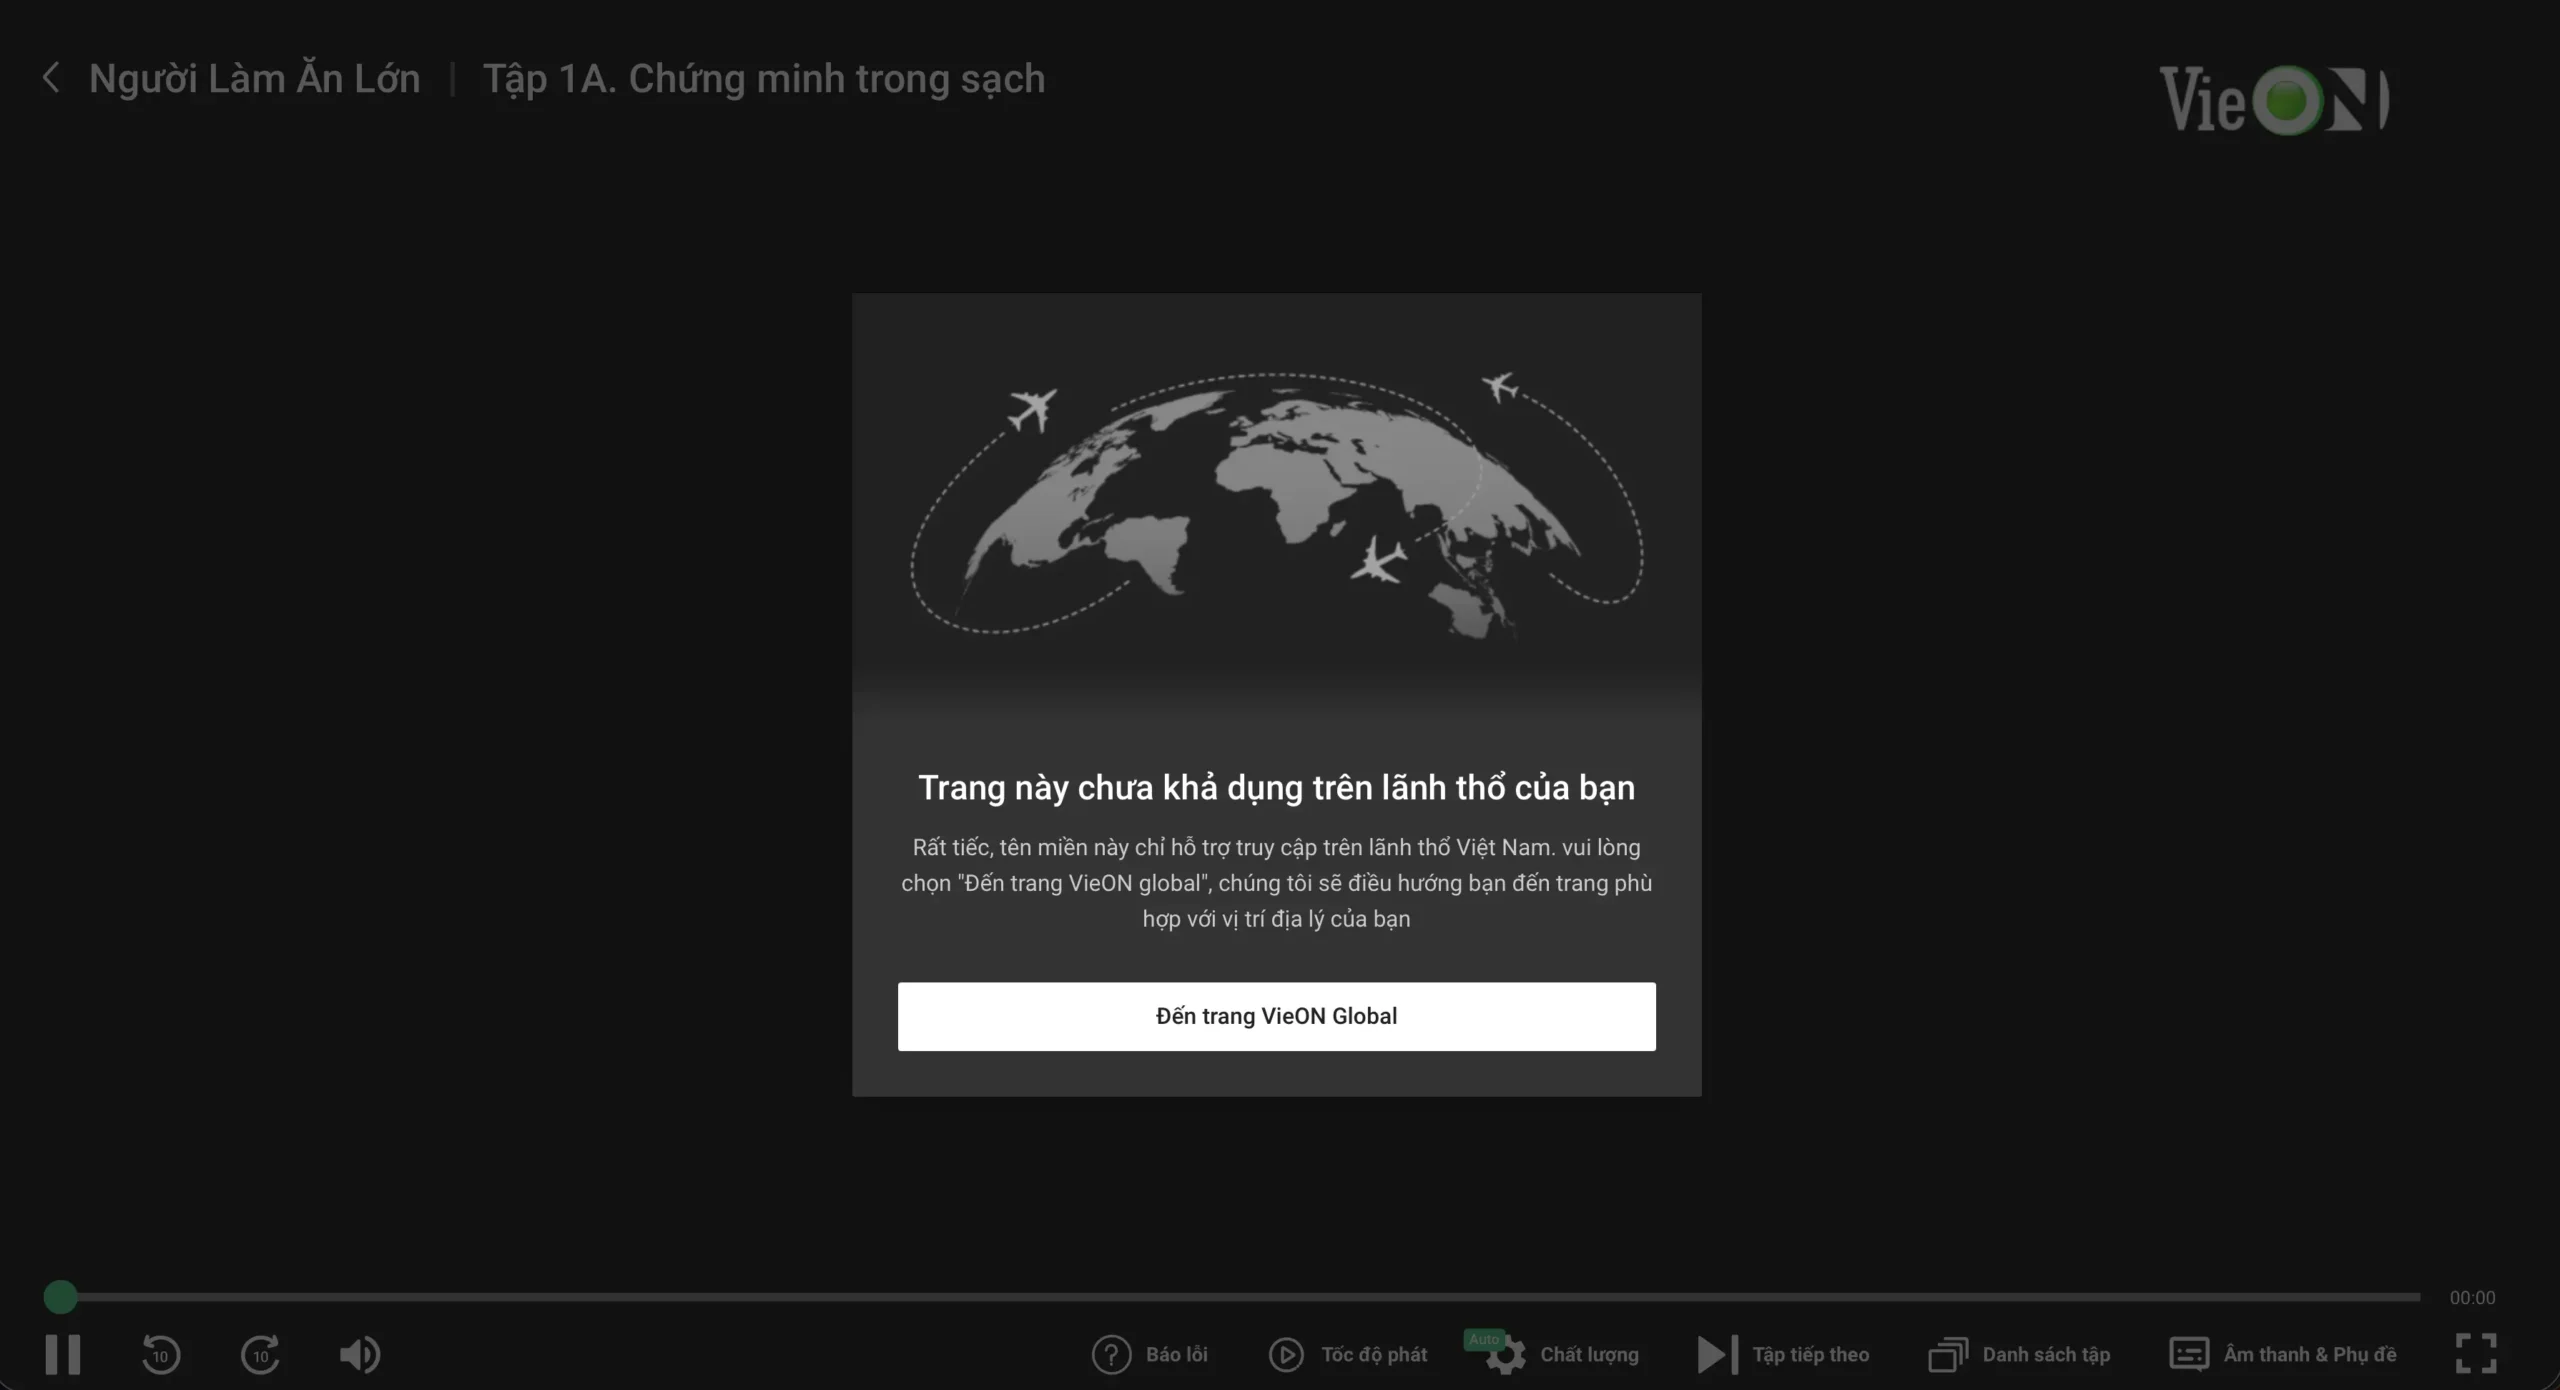This screenshot has height=1390, width=2560.
Task: Click the 00:00 time display
Action: point(2471,1297)
